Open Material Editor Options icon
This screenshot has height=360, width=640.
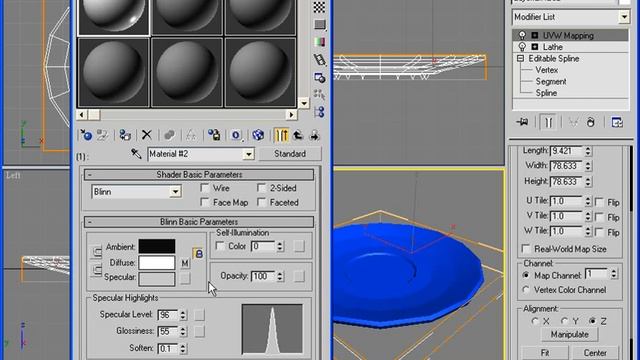pos(320,77)
